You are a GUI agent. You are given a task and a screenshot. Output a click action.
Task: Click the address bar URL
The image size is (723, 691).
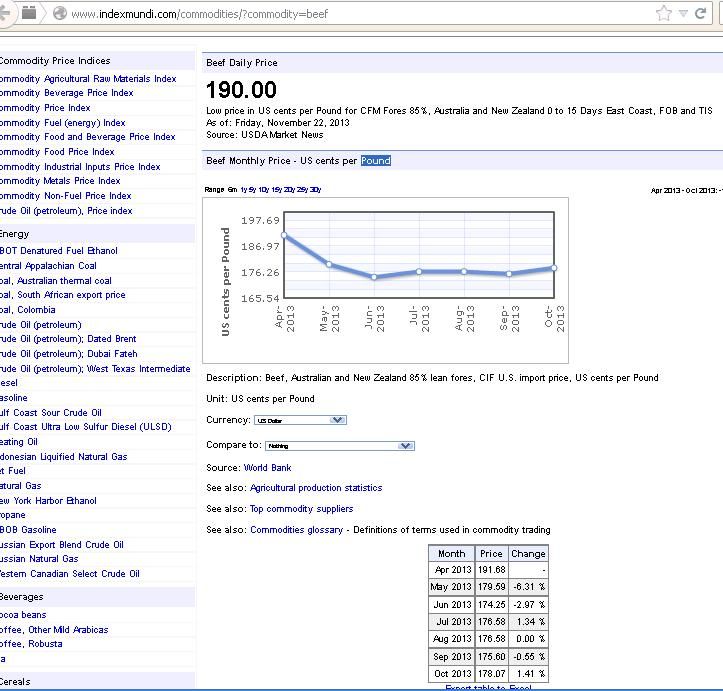tap(200, 14)
